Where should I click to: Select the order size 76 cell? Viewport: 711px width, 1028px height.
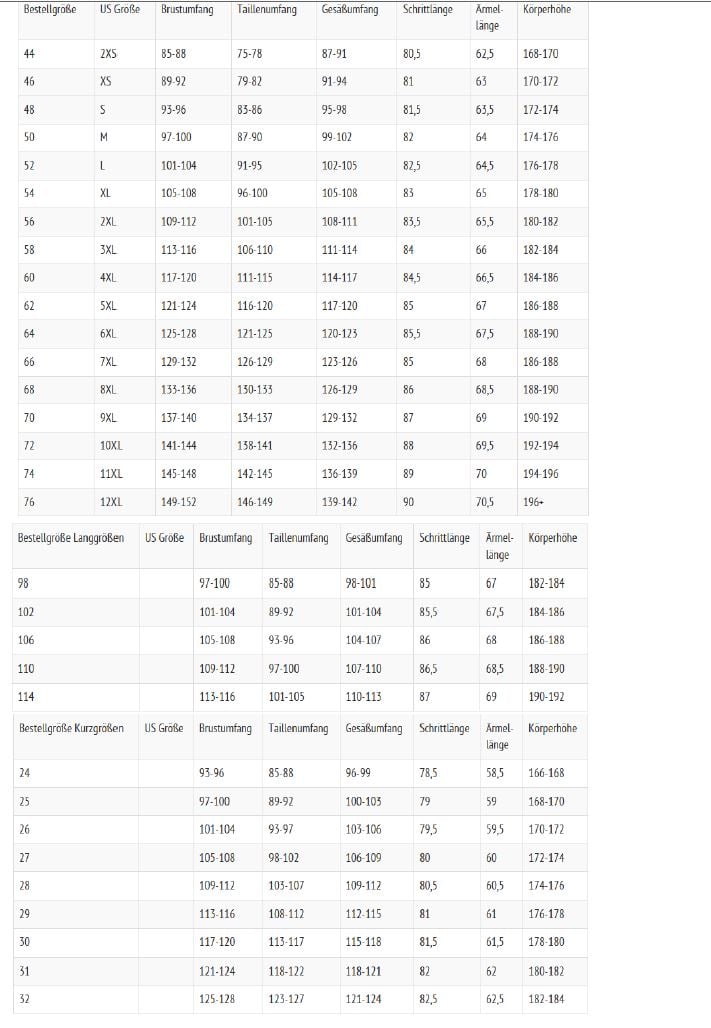30,502
